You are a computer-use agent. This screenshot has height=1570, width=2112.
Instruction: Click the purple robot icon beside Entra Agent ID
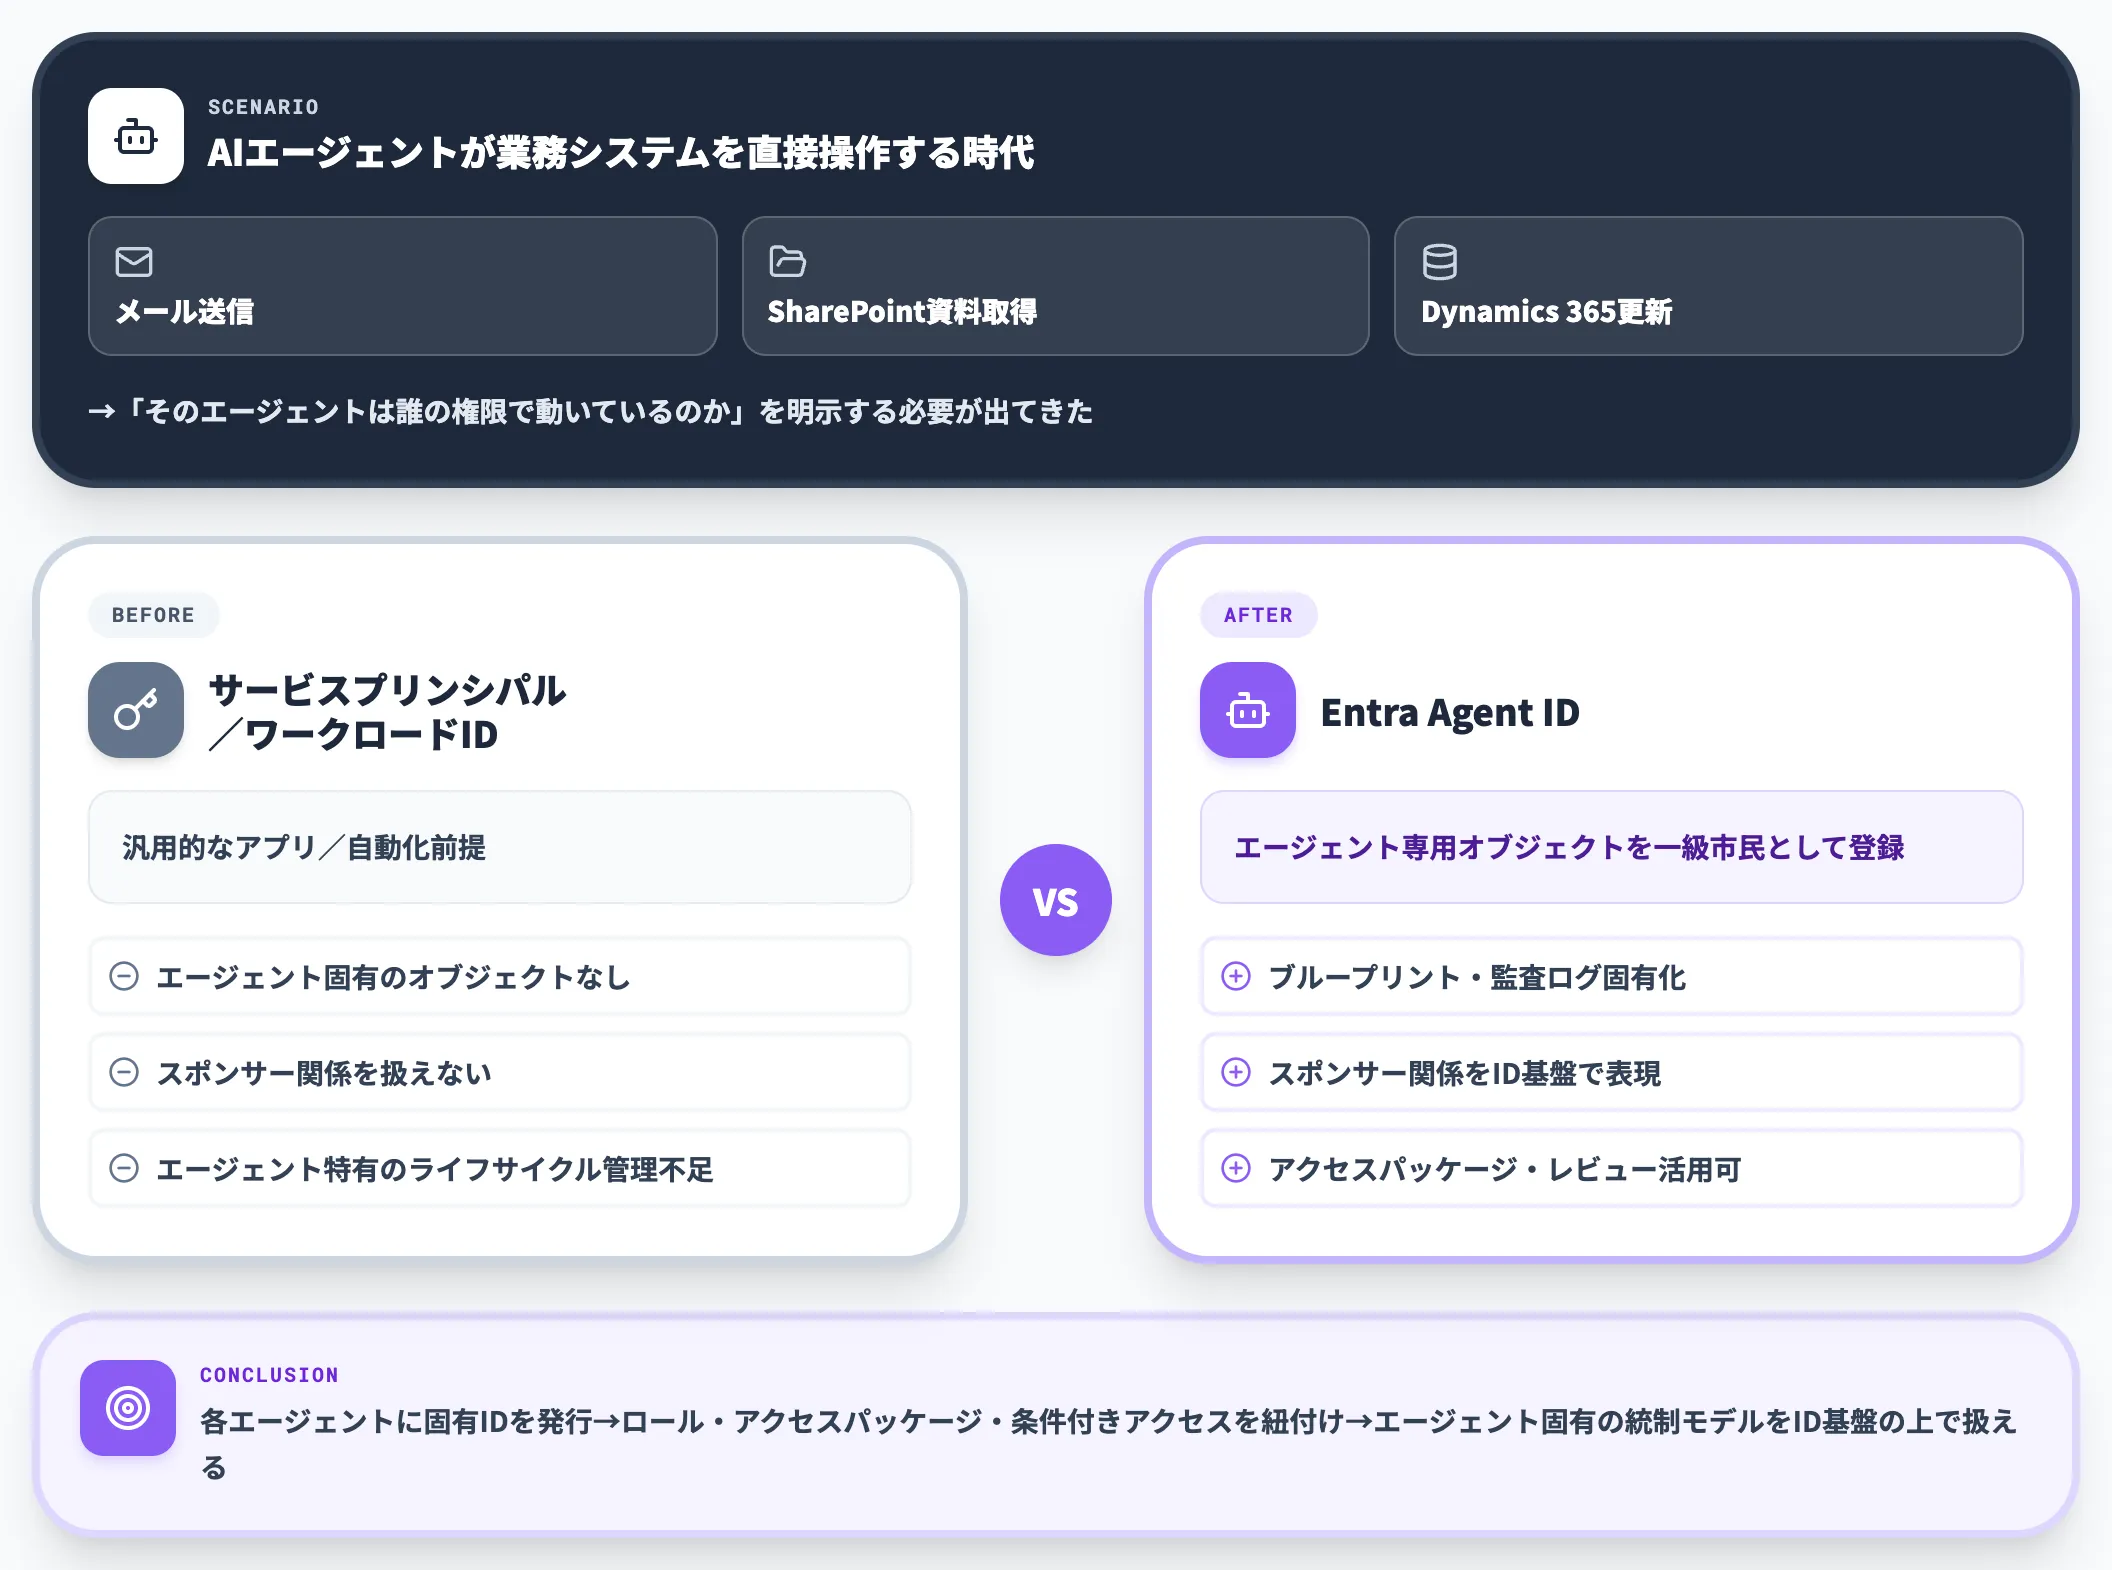(1248, 710)
